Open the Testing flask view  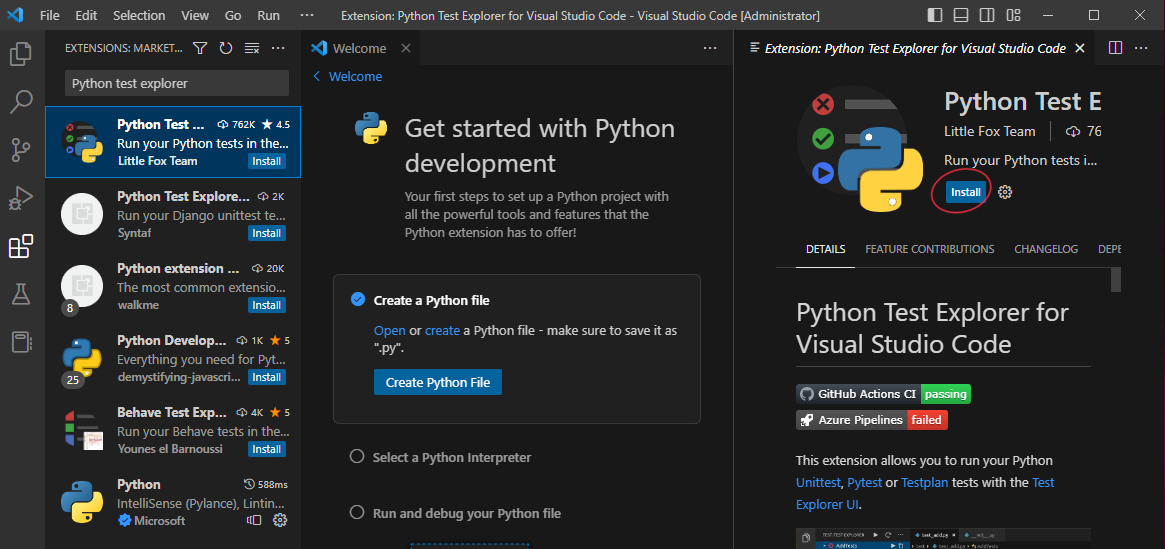[21, 294]
